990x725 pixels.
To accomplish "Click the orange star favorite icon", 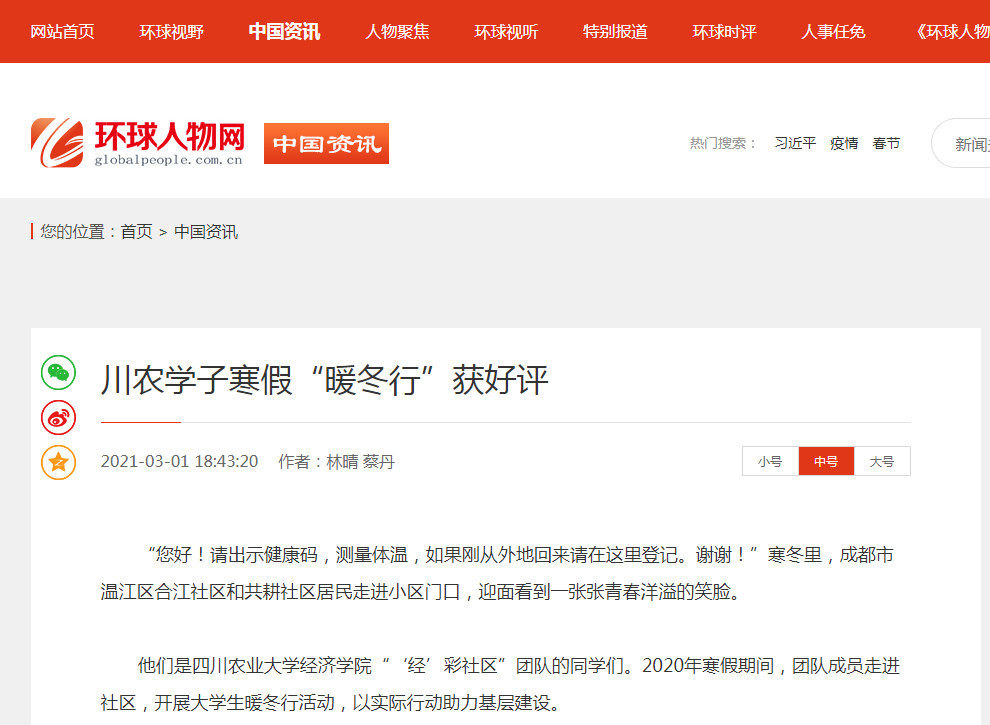I will click(59, 462).
